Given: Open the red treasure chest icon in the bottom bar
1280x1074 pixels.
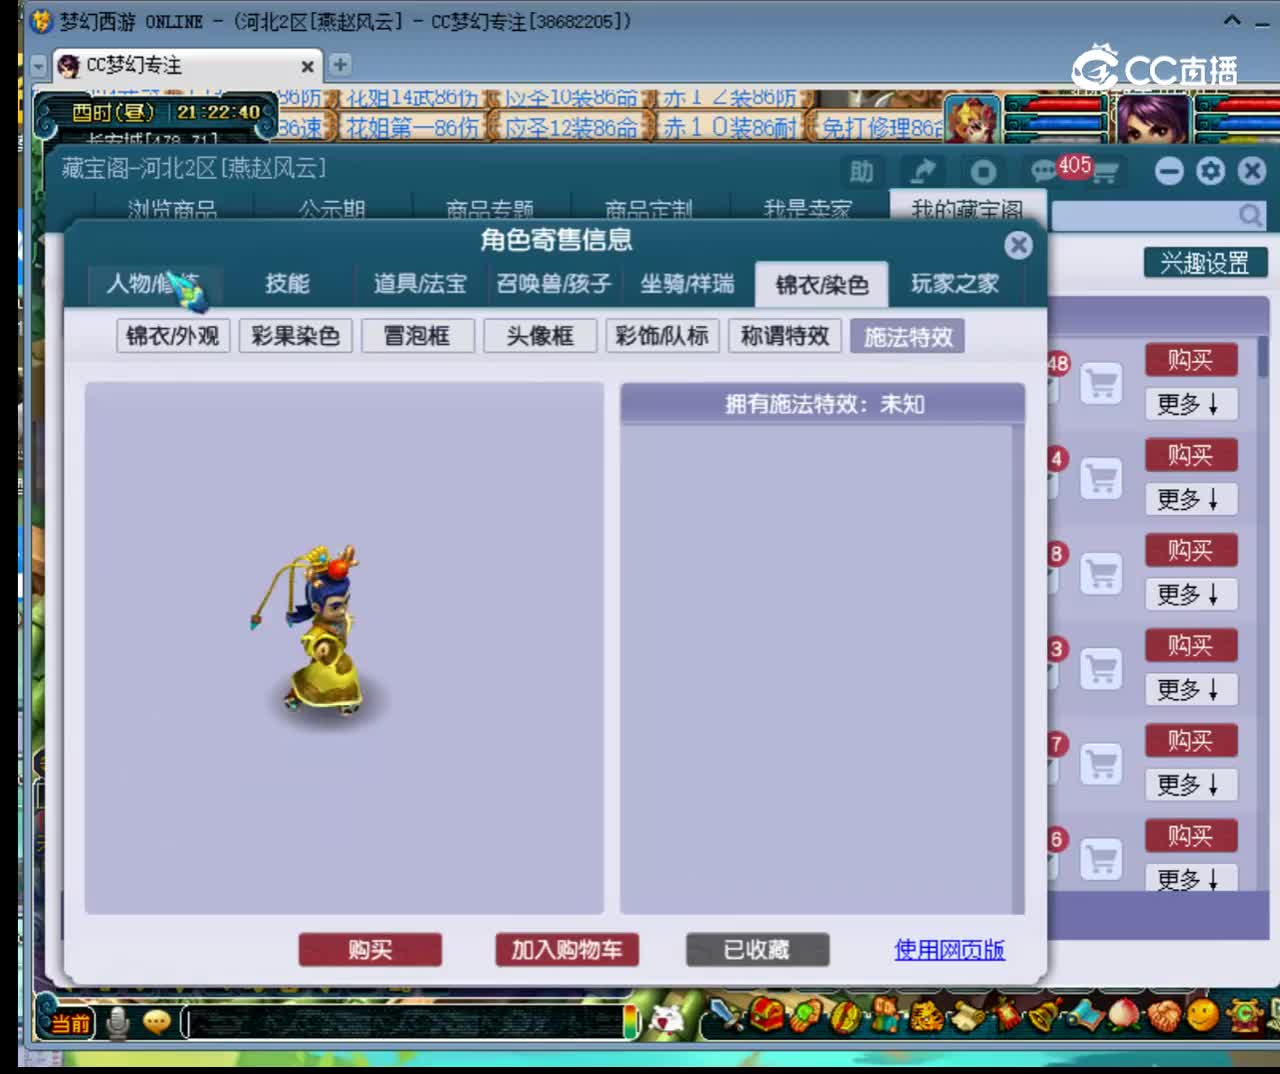Looking at the screenshot, I should pos(766,1016).
